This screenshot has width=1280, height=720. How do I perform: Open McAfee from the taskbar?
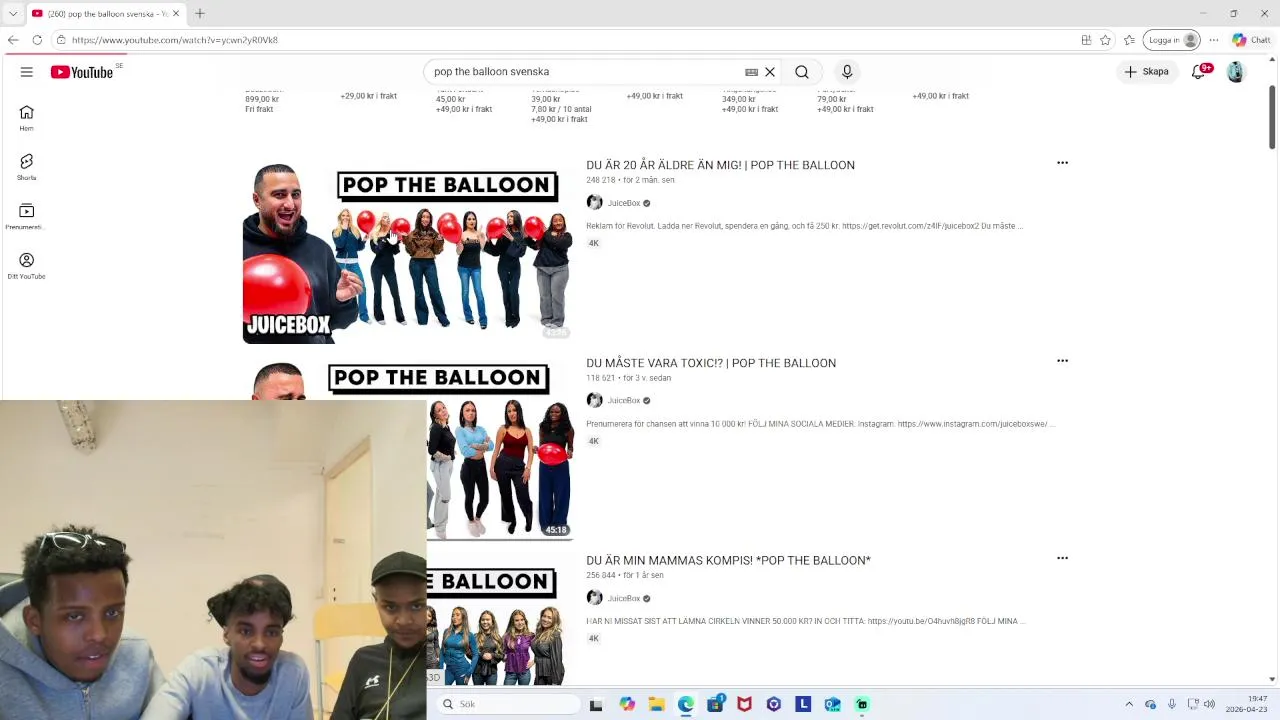(744, 704)
